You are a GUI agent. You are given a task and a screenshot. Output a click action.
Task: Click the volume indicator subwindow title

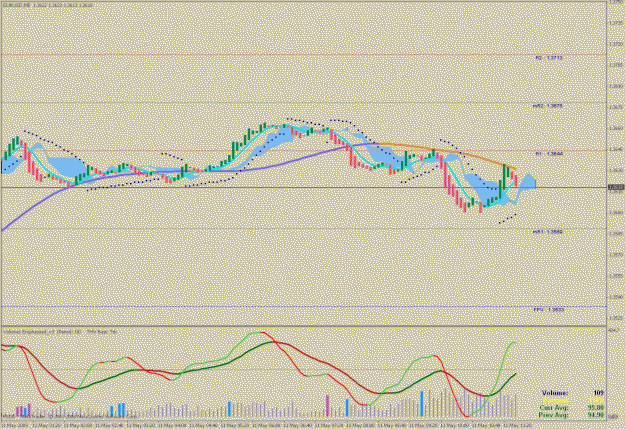click(x=60, y=332)
